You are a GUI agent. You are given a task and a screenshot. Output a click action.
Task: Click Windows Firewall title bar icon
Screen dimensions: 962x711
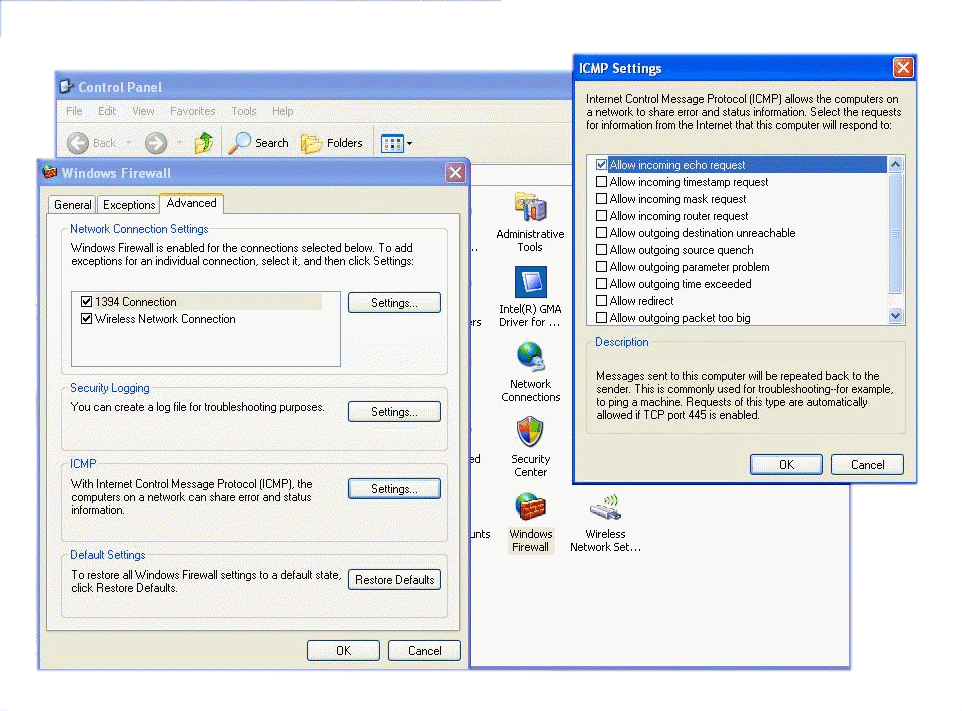point(50,172)
